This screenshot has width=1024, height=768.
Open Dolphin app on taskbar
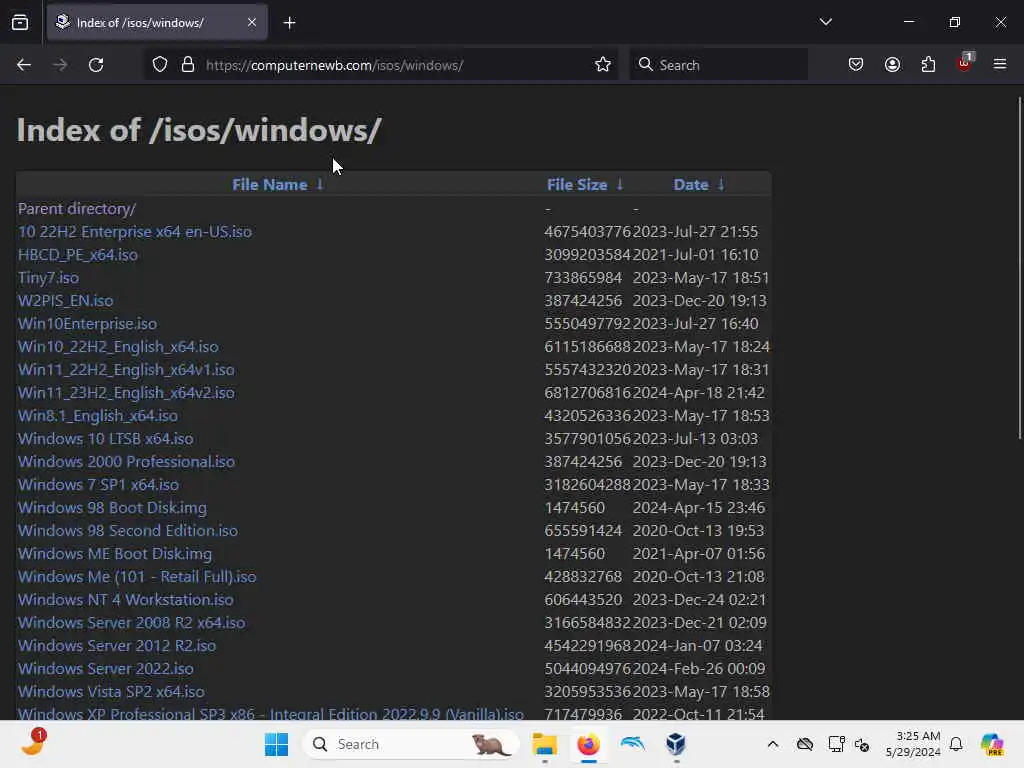632,744
